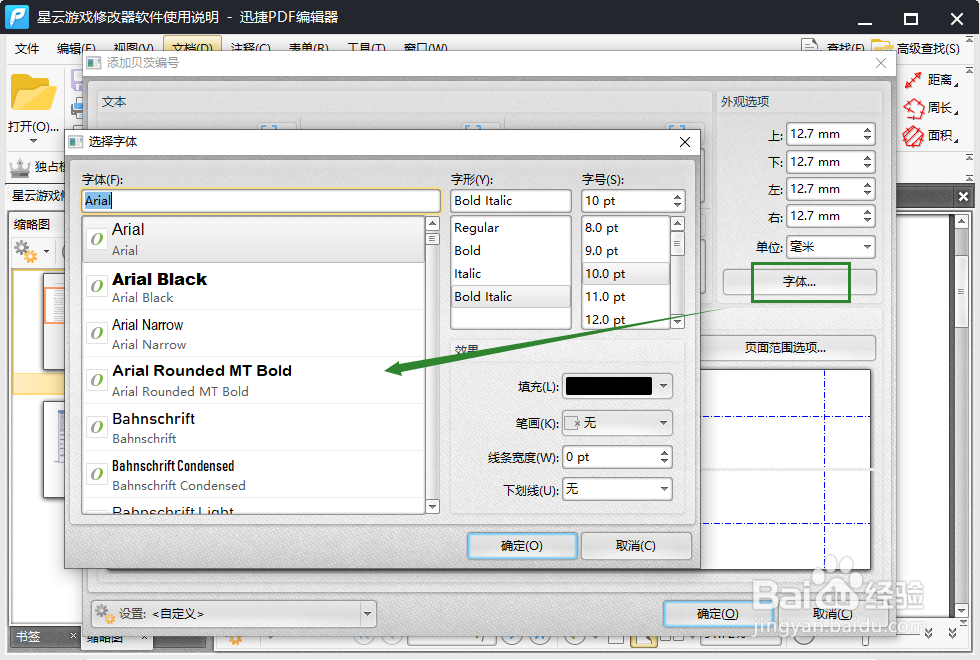Screen dimensions: 980x660
Task: Close the document tab with X
Action: (x=963, y=196)
